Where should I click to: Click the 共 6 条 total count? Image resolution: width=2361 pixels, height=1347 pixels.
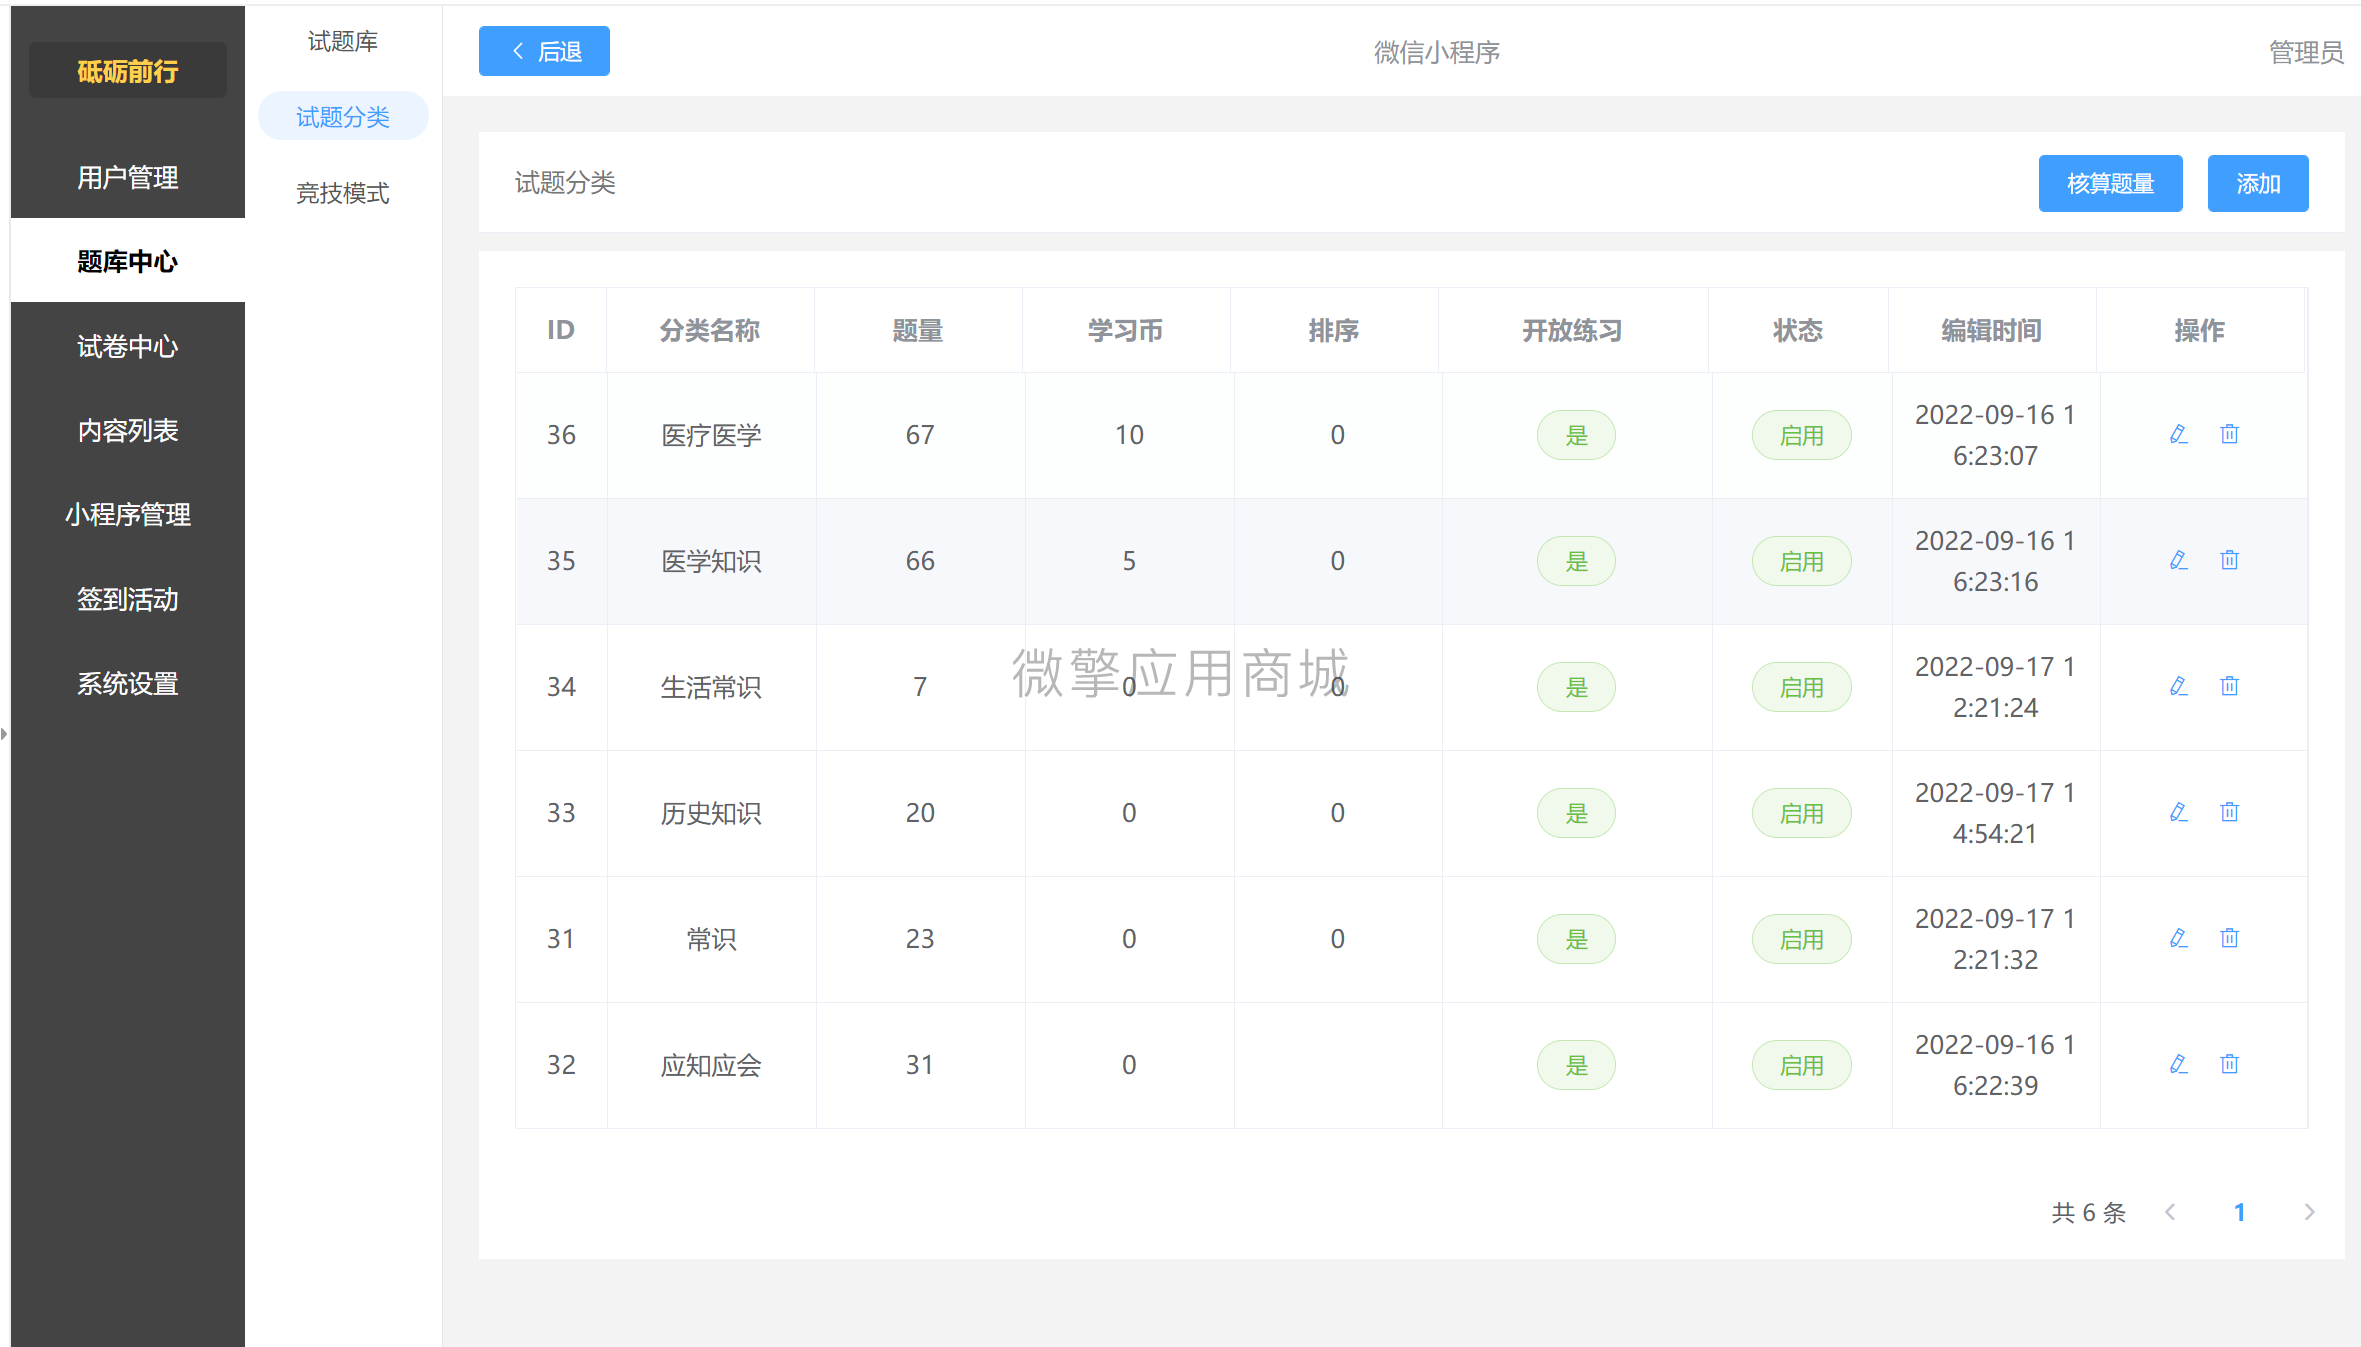click(2089, 1212)
